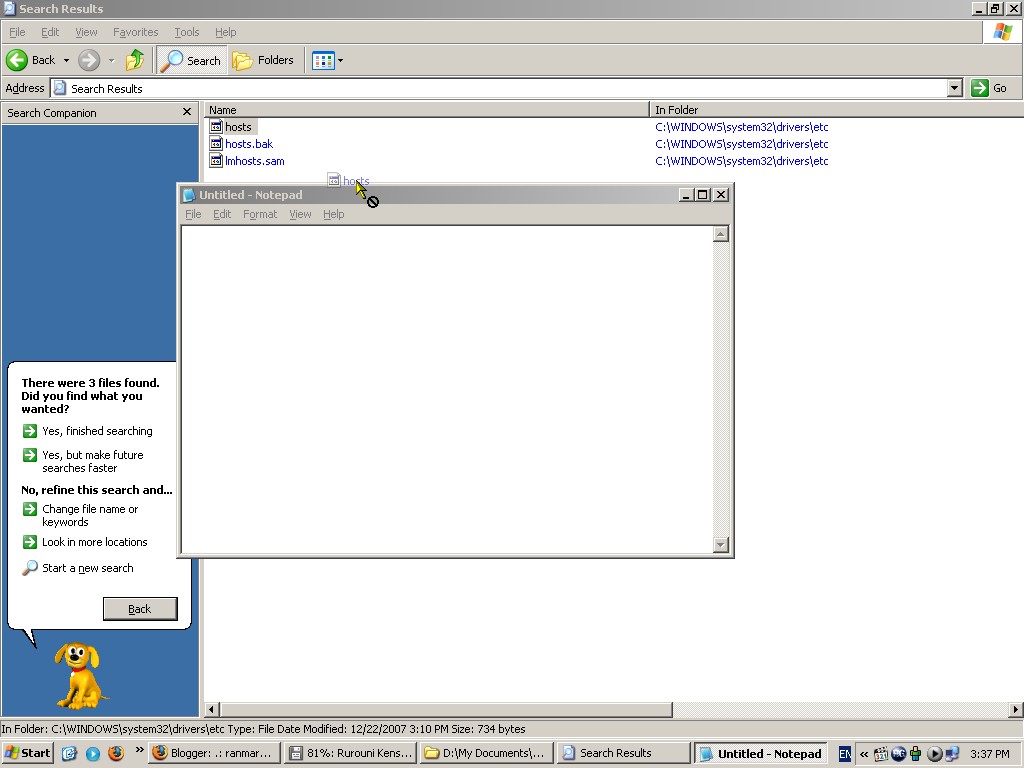Click the Back arrow icon in Explorer toolbar
The height and width of the screenshot is (768, 1024).
click(x=17, y=60)
